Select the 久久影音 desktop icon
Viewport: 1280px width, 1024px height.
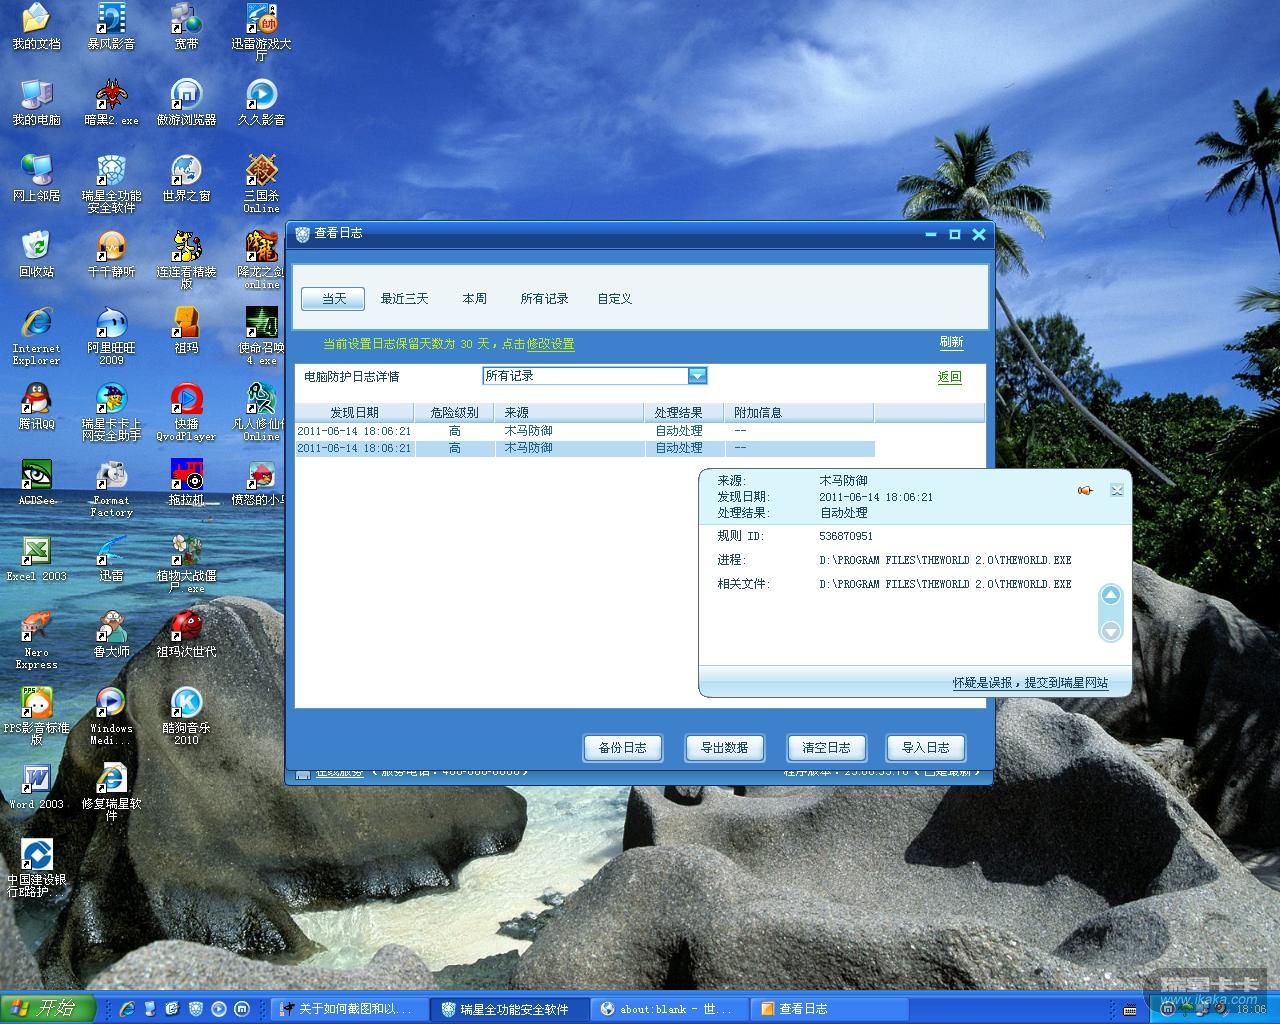(x=261, y=102)
